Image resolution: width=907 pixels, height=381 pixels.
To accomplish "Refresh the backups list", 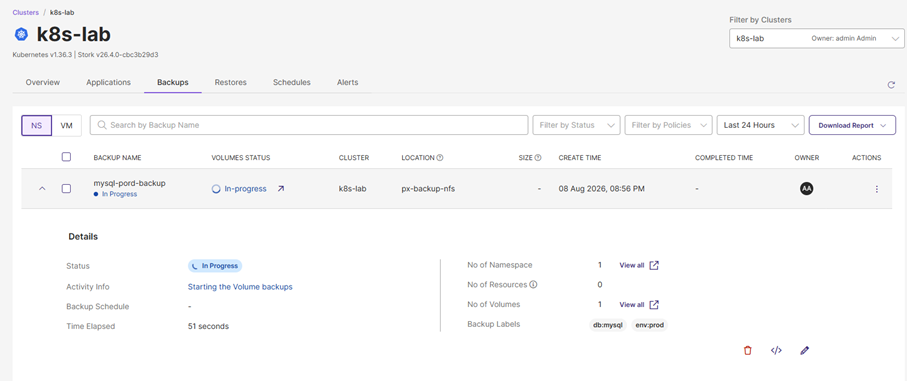I will pyautogui.click(x=891, y=85).
